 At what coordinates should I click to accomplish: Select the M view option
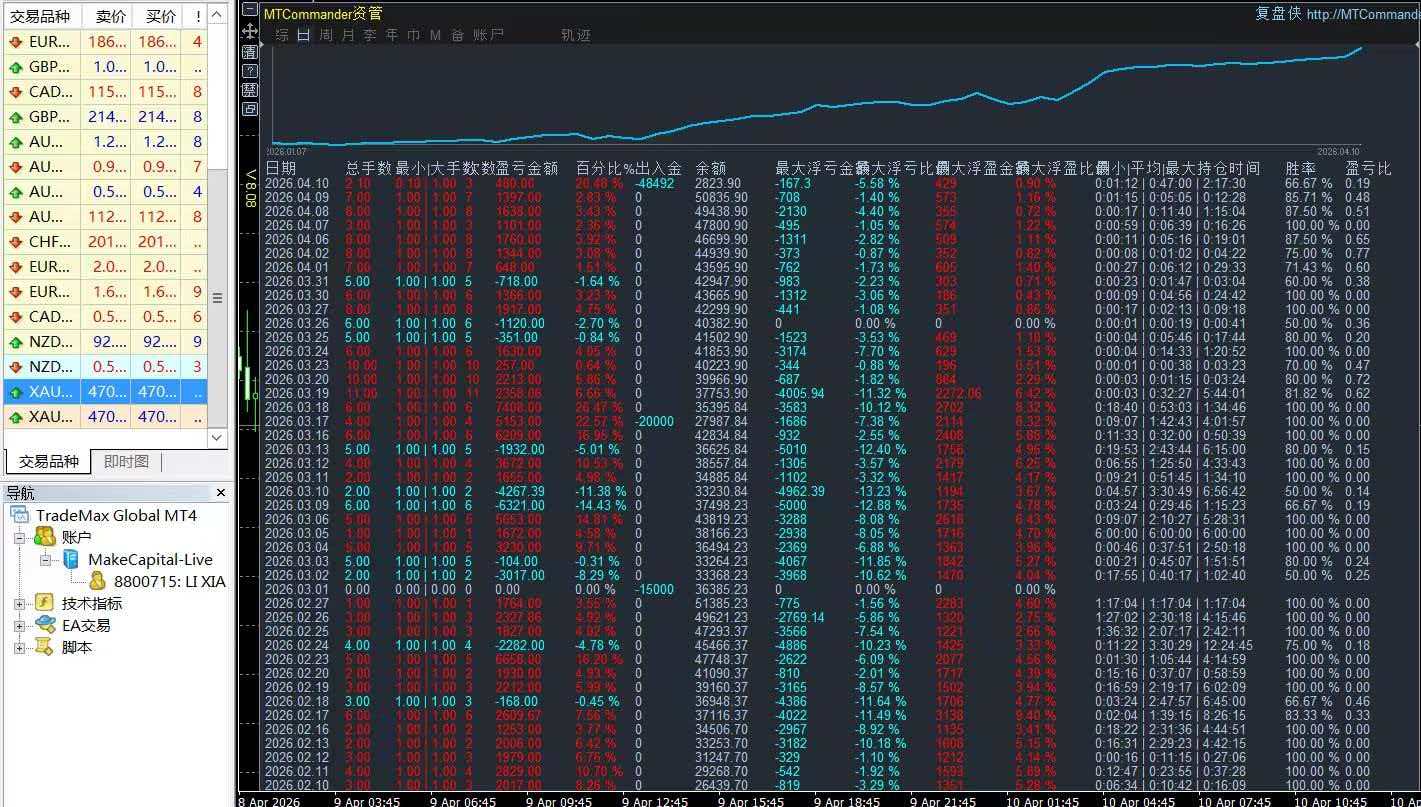tap(435, 35)
